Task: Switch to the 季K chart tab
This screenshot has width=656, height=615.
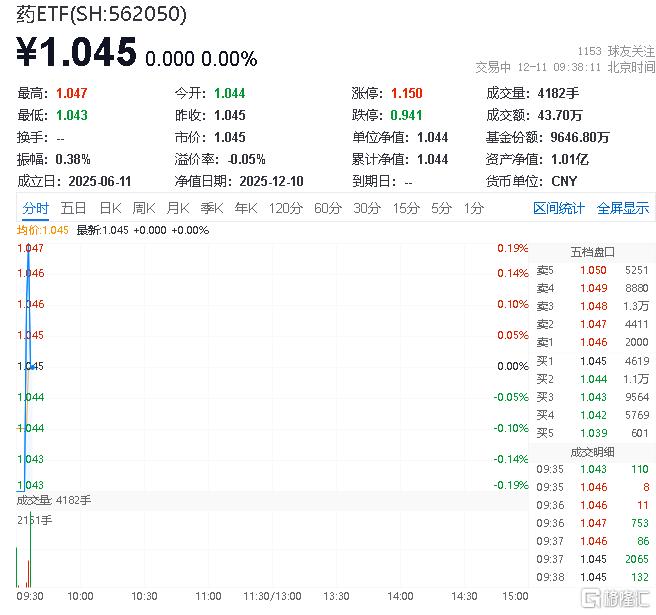Action: (212, 208)
